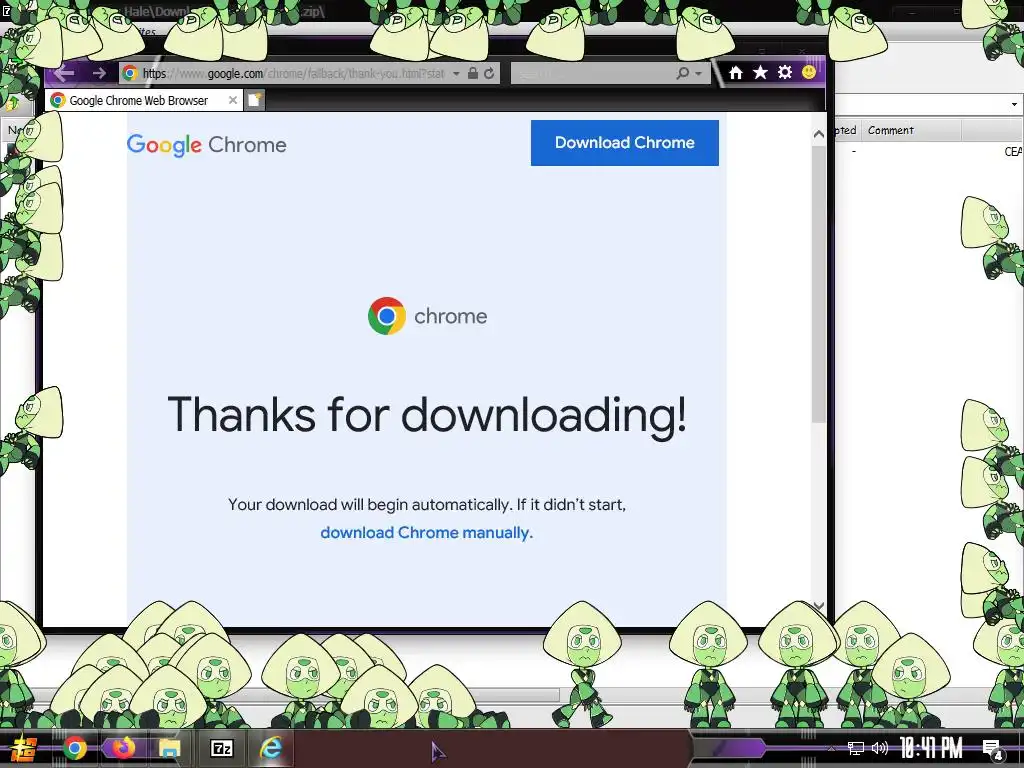The height and width of the screenshot is (768, 1024).
Task: Open the path dropdown in 7-Zip window
Action: click(x=1014, y=104)
